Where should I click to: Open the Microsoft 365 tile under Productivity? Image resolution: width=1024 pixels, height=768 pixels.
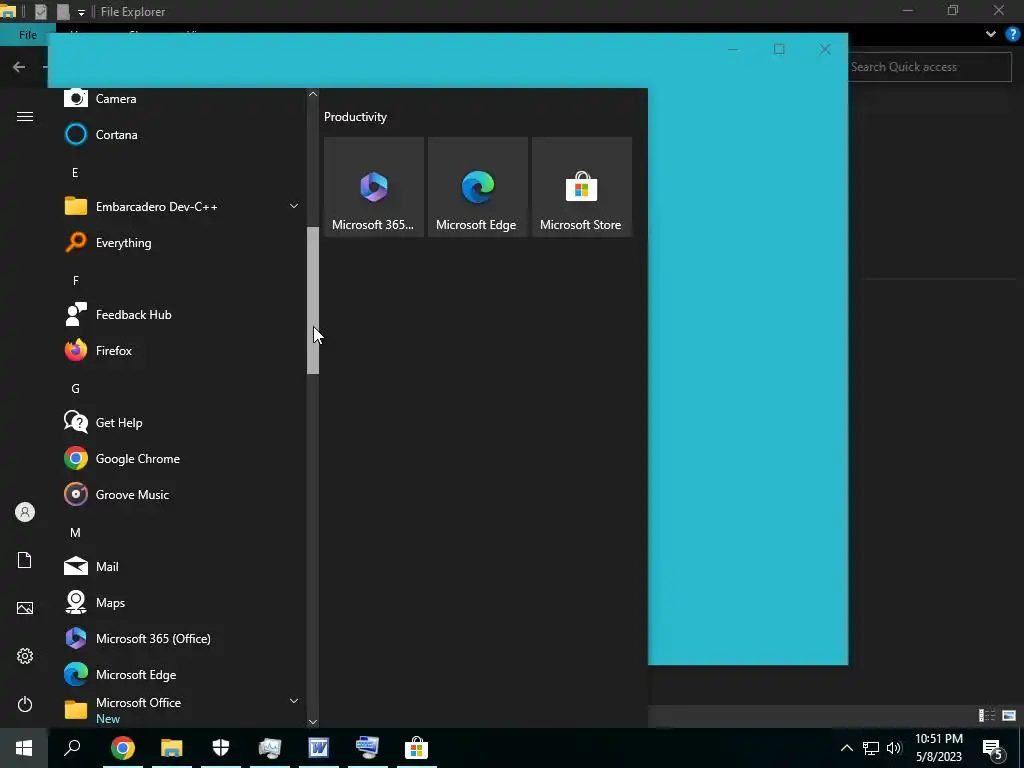pos(374,187)
